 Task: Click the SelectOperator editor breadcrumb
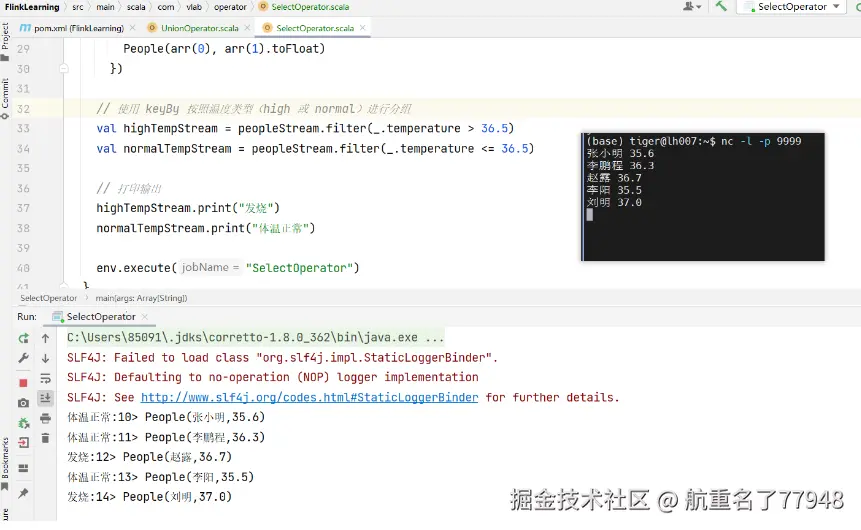tap(48, 298)
